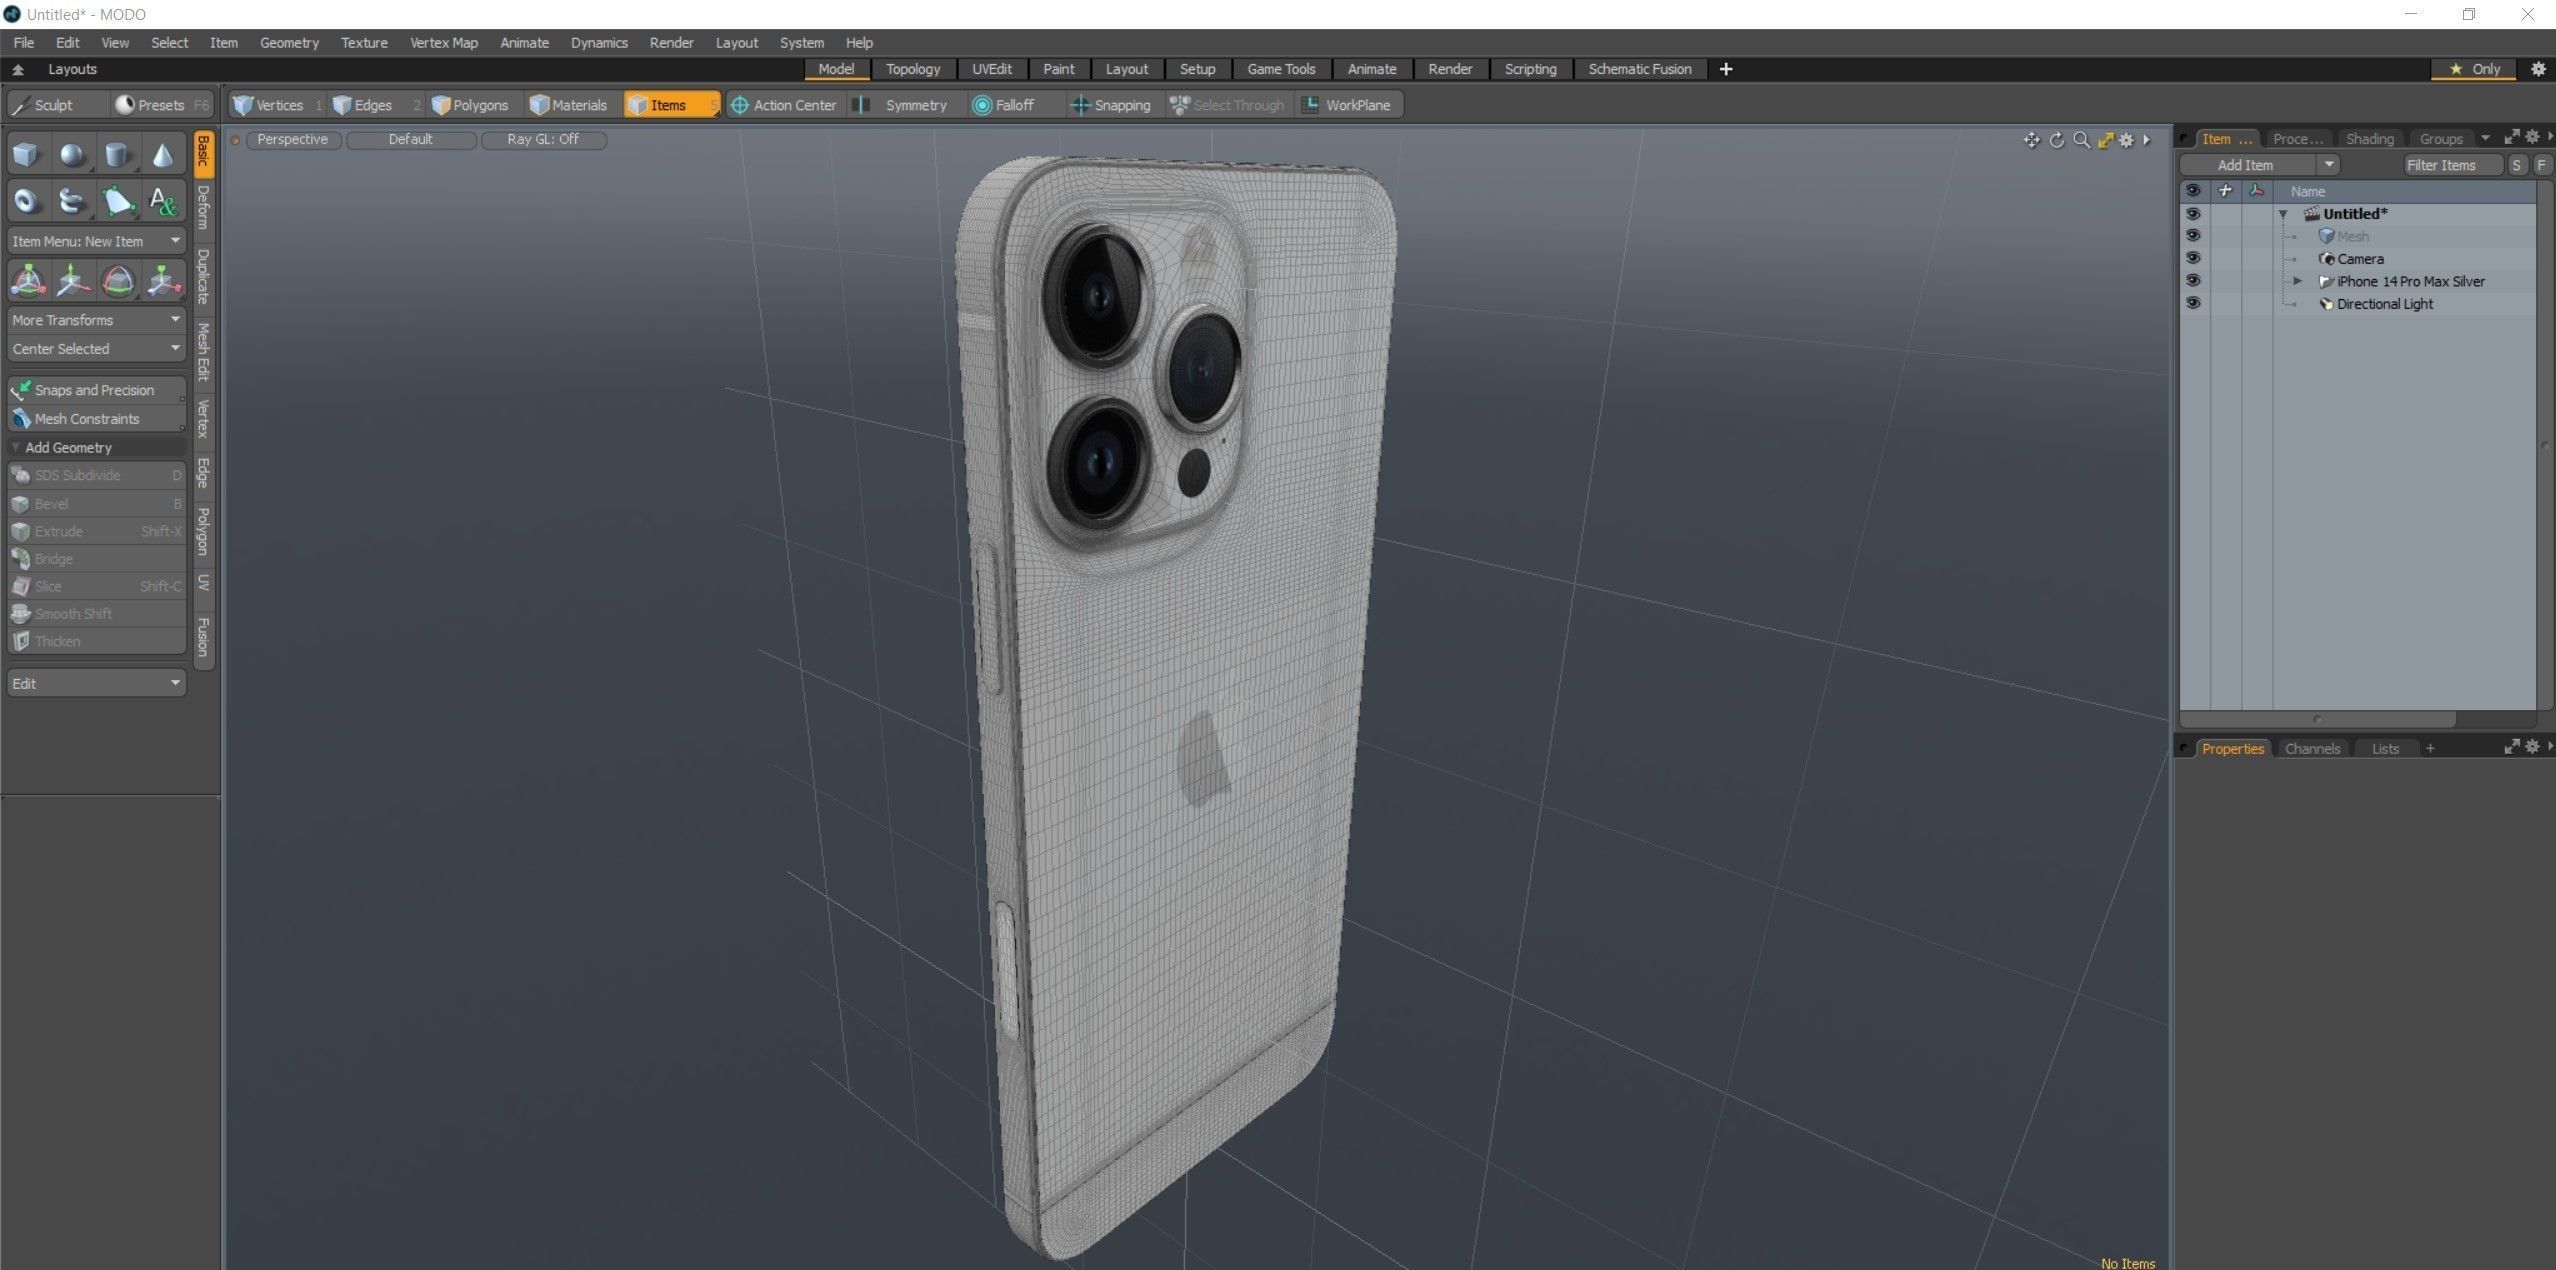The height and width of the screenshot is (1270, 2556).
Task: Toggle Ray GL: Off button
Action: 543,139
